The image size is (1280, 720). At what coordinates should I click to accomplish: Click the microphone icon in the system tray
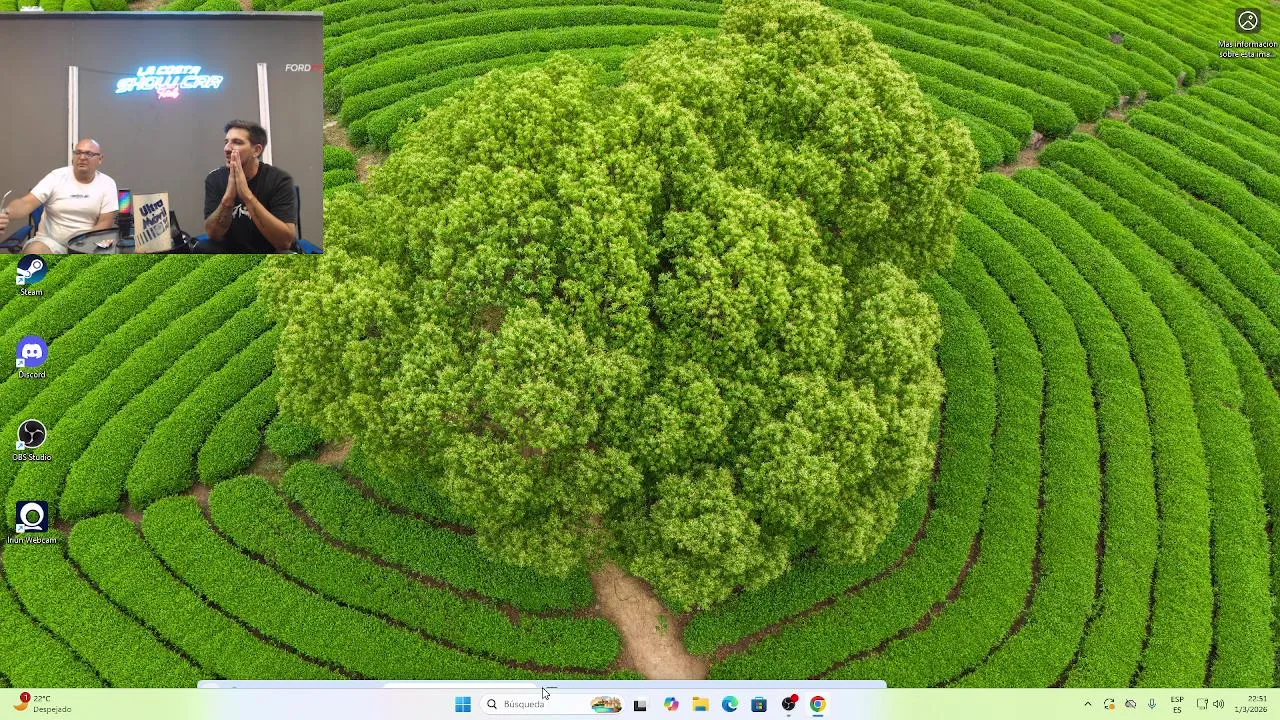click(x=1151, y=704)
